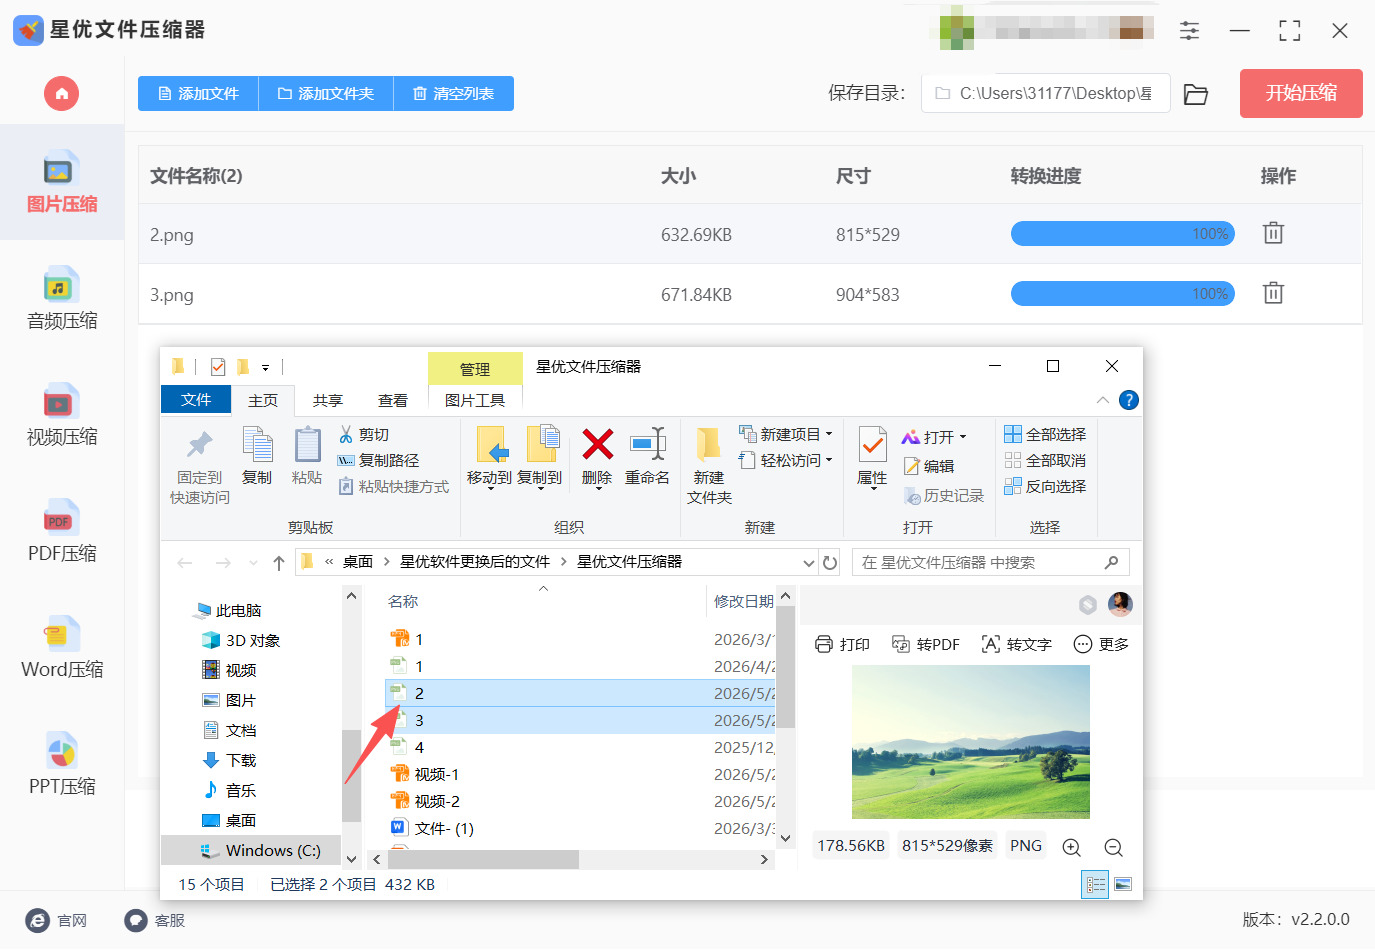Select PPT压缩 in the sidebar
Image resolution: width=1375 pixels, height=950 pixels.
[x=61, y=765]
